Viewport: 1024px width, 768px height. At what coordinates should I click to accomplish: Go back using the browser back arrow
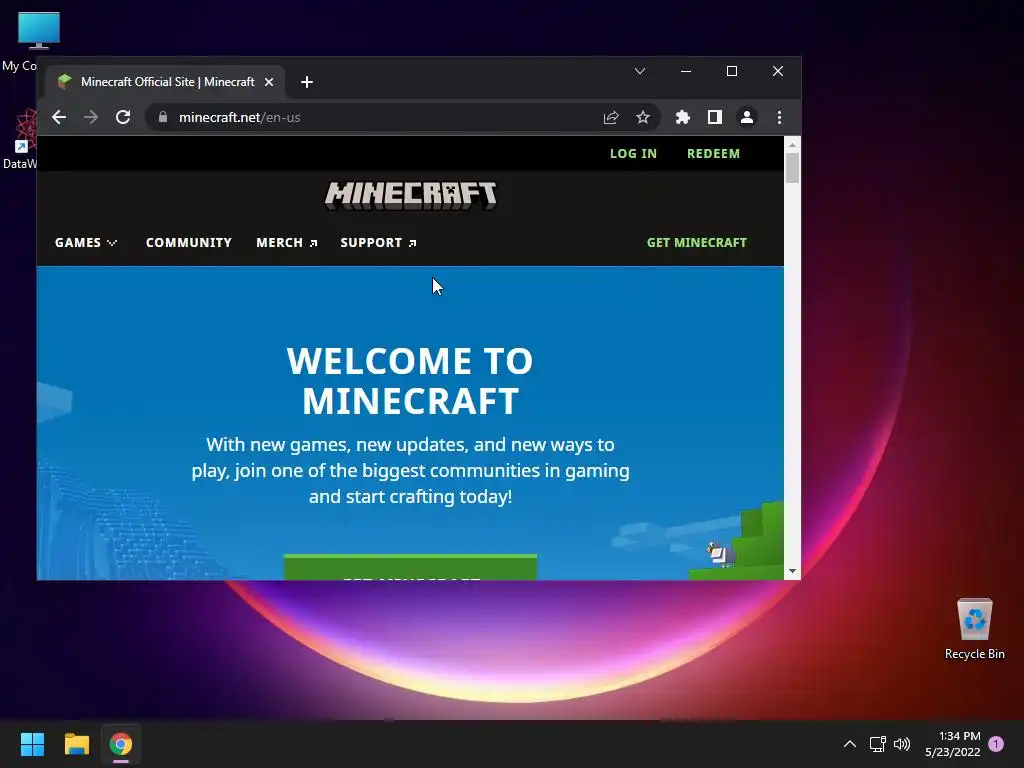tap(59, 118)
